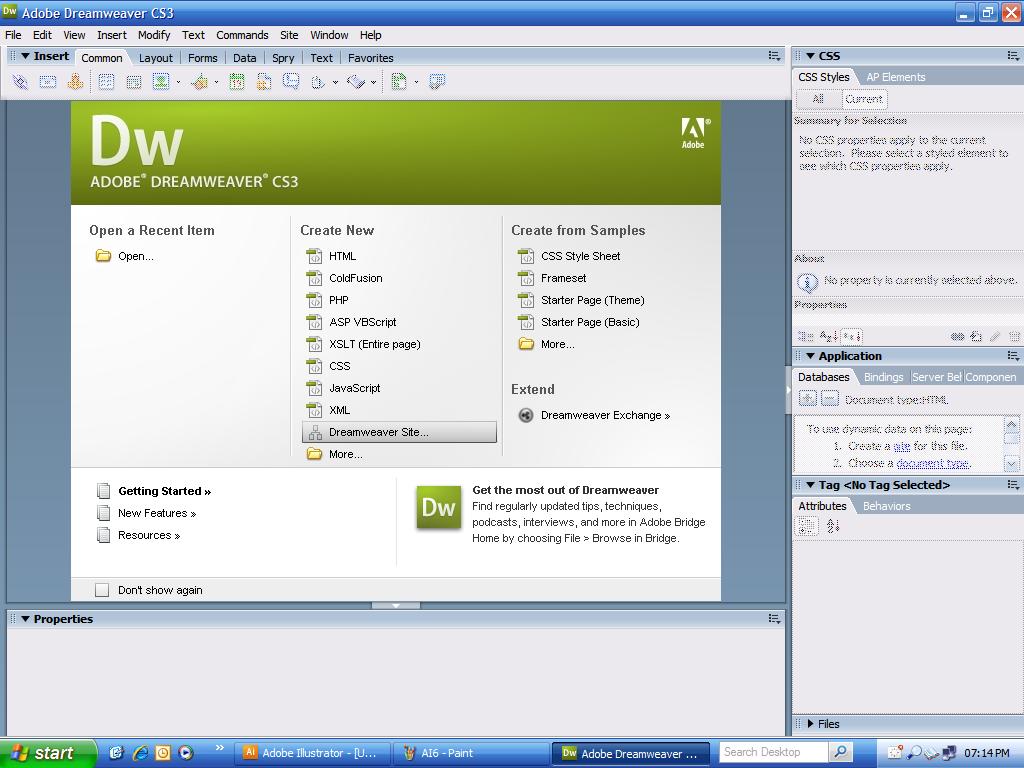This screenshot has height=768, width=1024.
Task: Click the Insert Div Tag icon
Action: [133, 82]
